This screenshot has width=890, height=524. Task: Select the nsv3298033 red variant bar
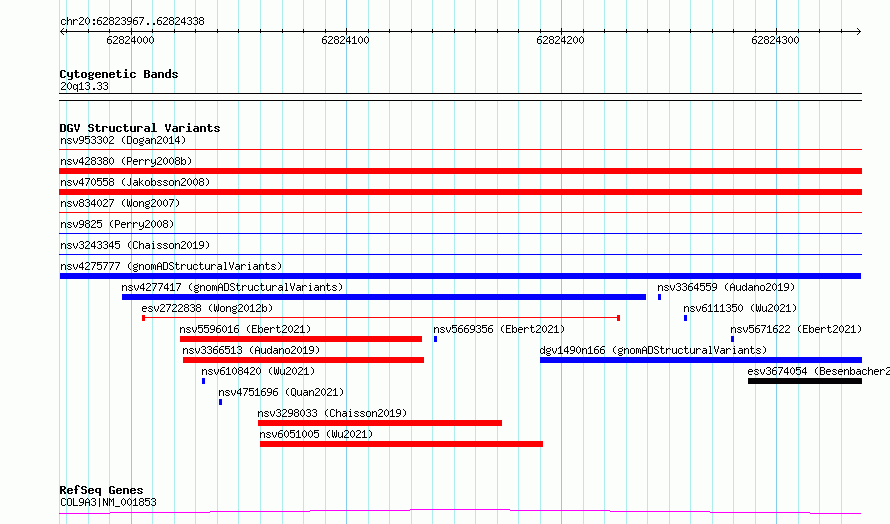tap(380, 423)
